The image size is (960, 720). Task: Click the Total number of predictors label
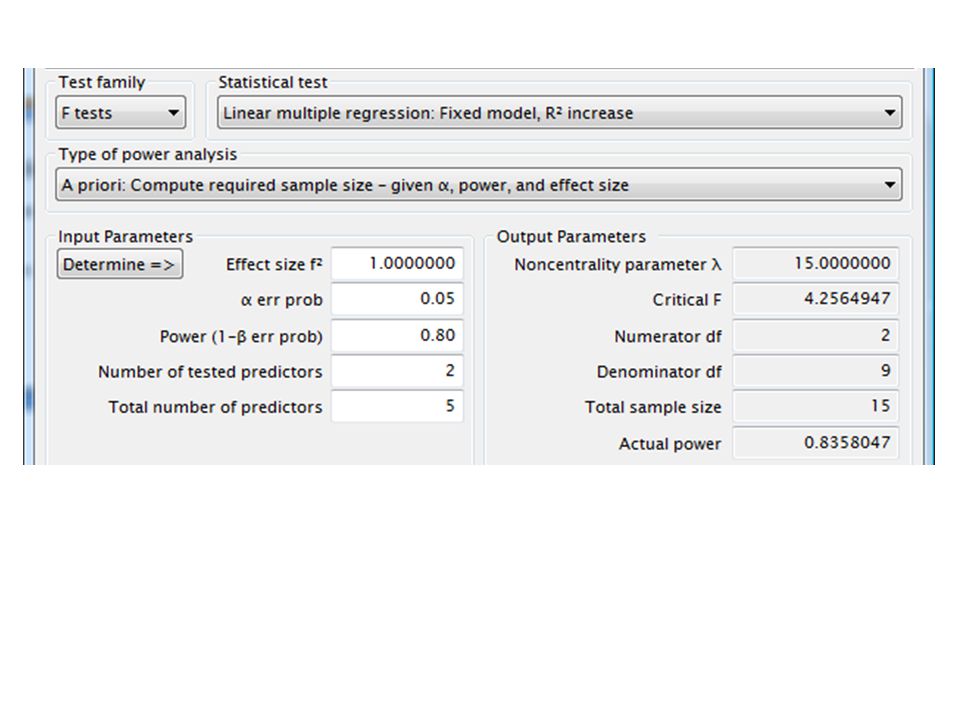tap(216, 407)
